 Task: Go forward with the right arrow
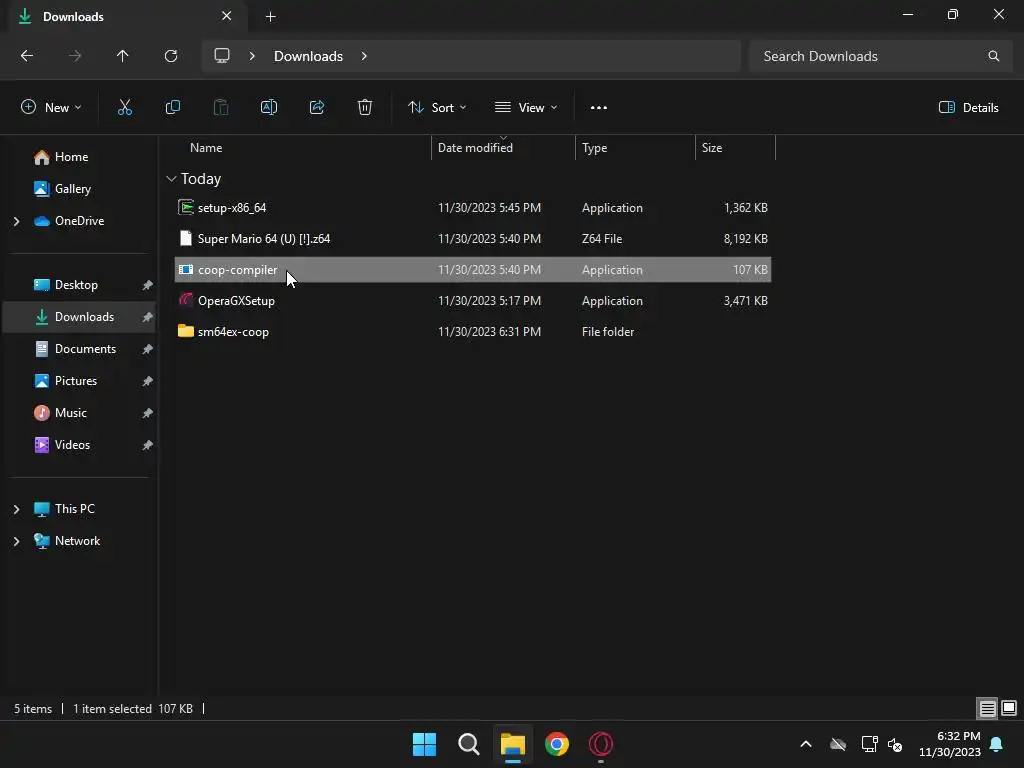coord(75,56)
